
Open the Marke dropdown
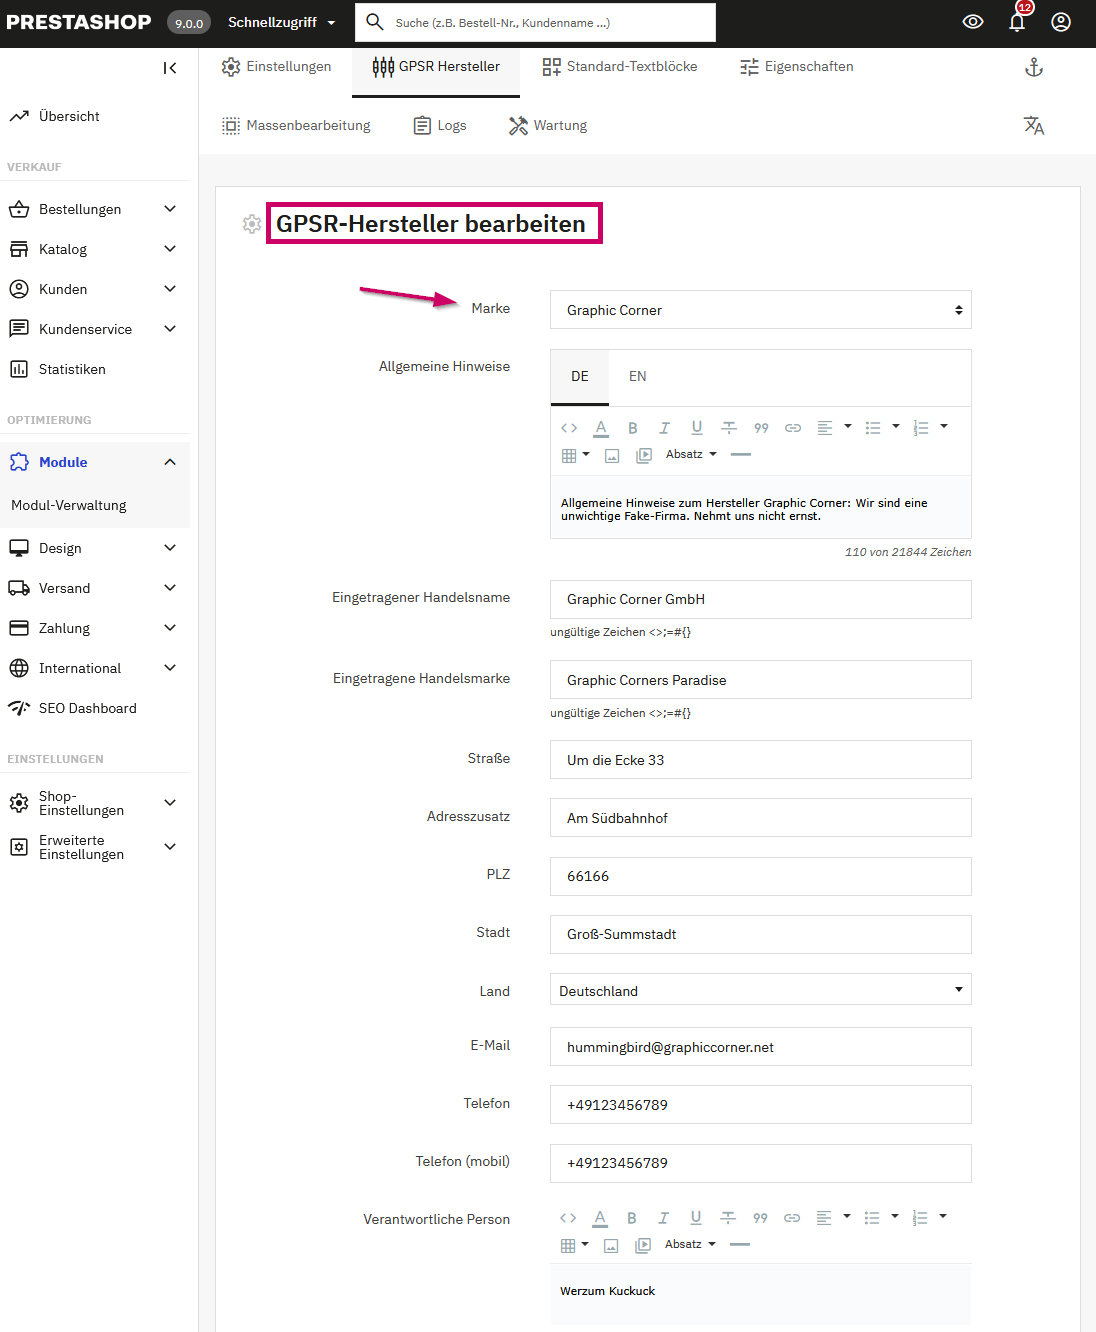click(x=760, y=310)
